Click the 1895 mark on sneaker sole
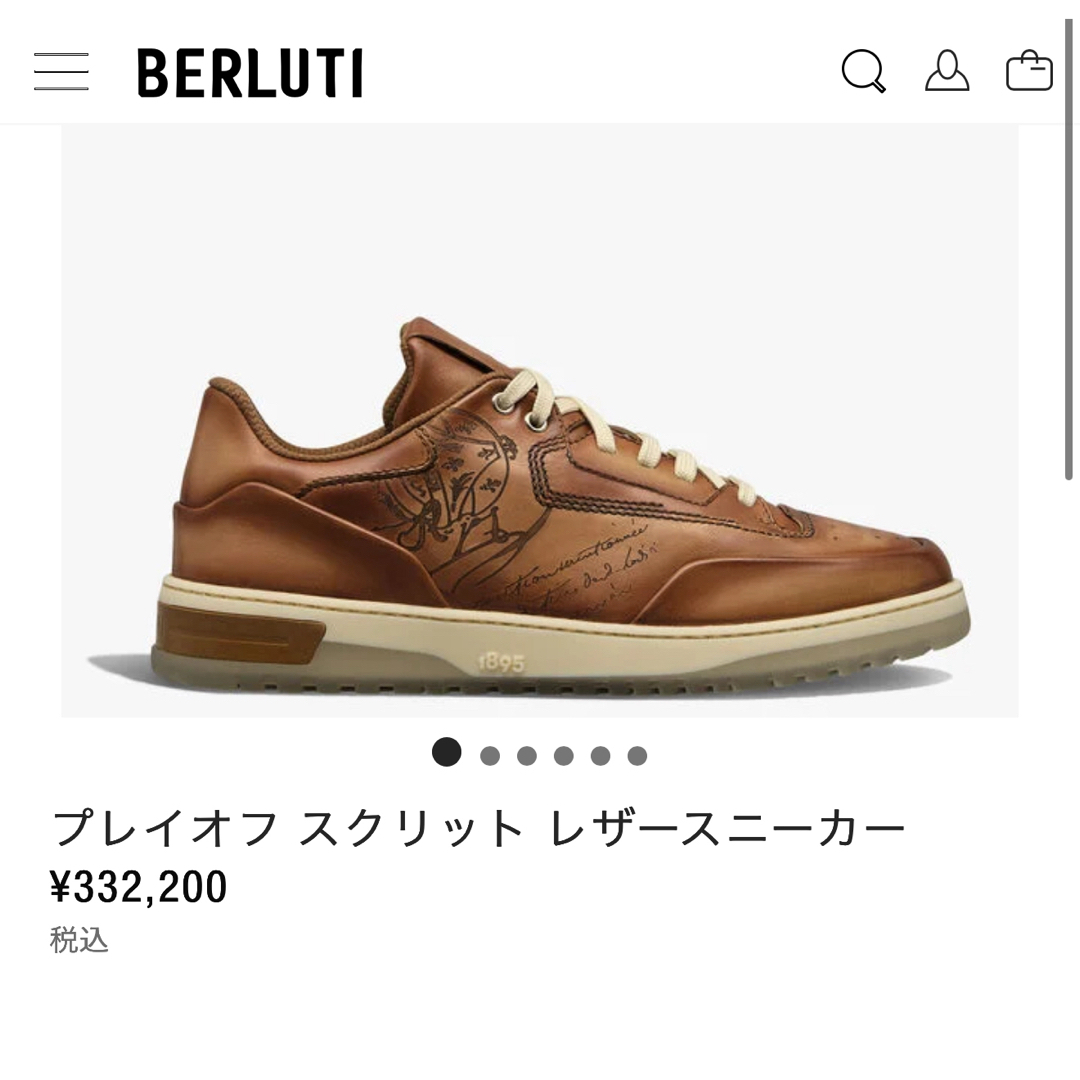Viewport: 1080px width, 1080px height. click(501, 663)
